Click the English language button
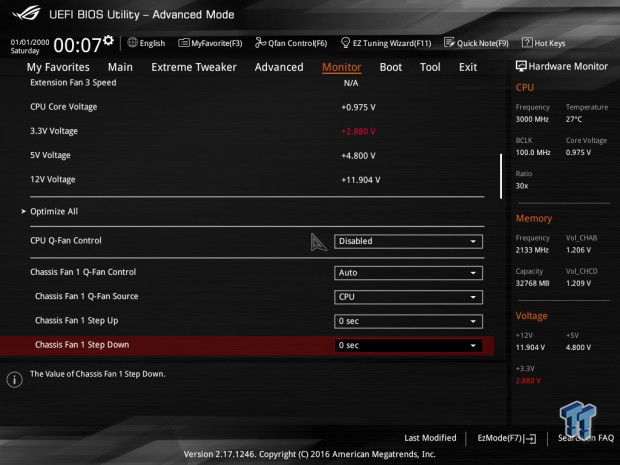 152,43
